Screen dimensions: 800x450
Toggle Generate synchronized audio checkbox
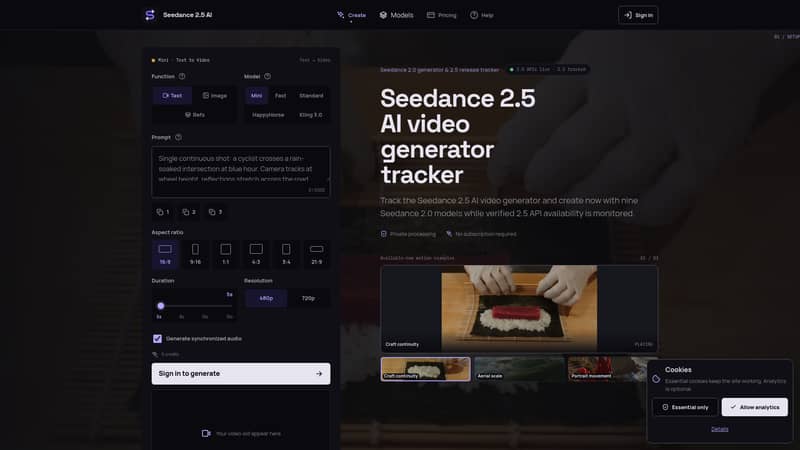(157, 338)
